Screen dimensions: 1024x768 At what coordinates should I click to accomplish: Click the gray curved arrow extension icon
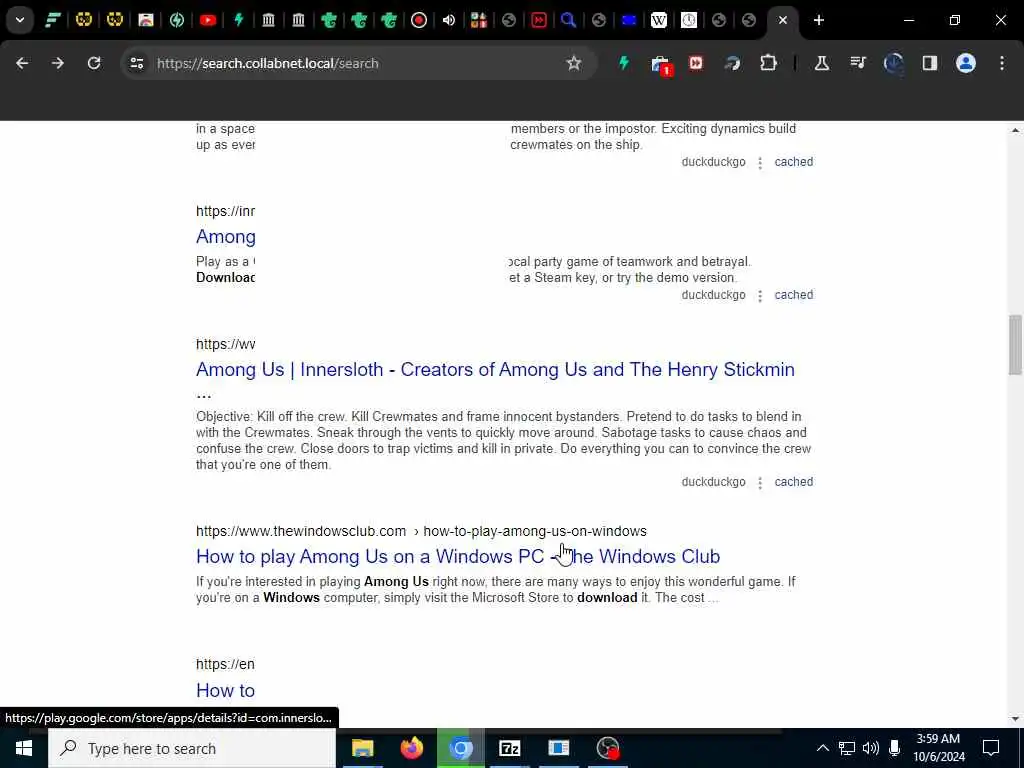(732, 63)
